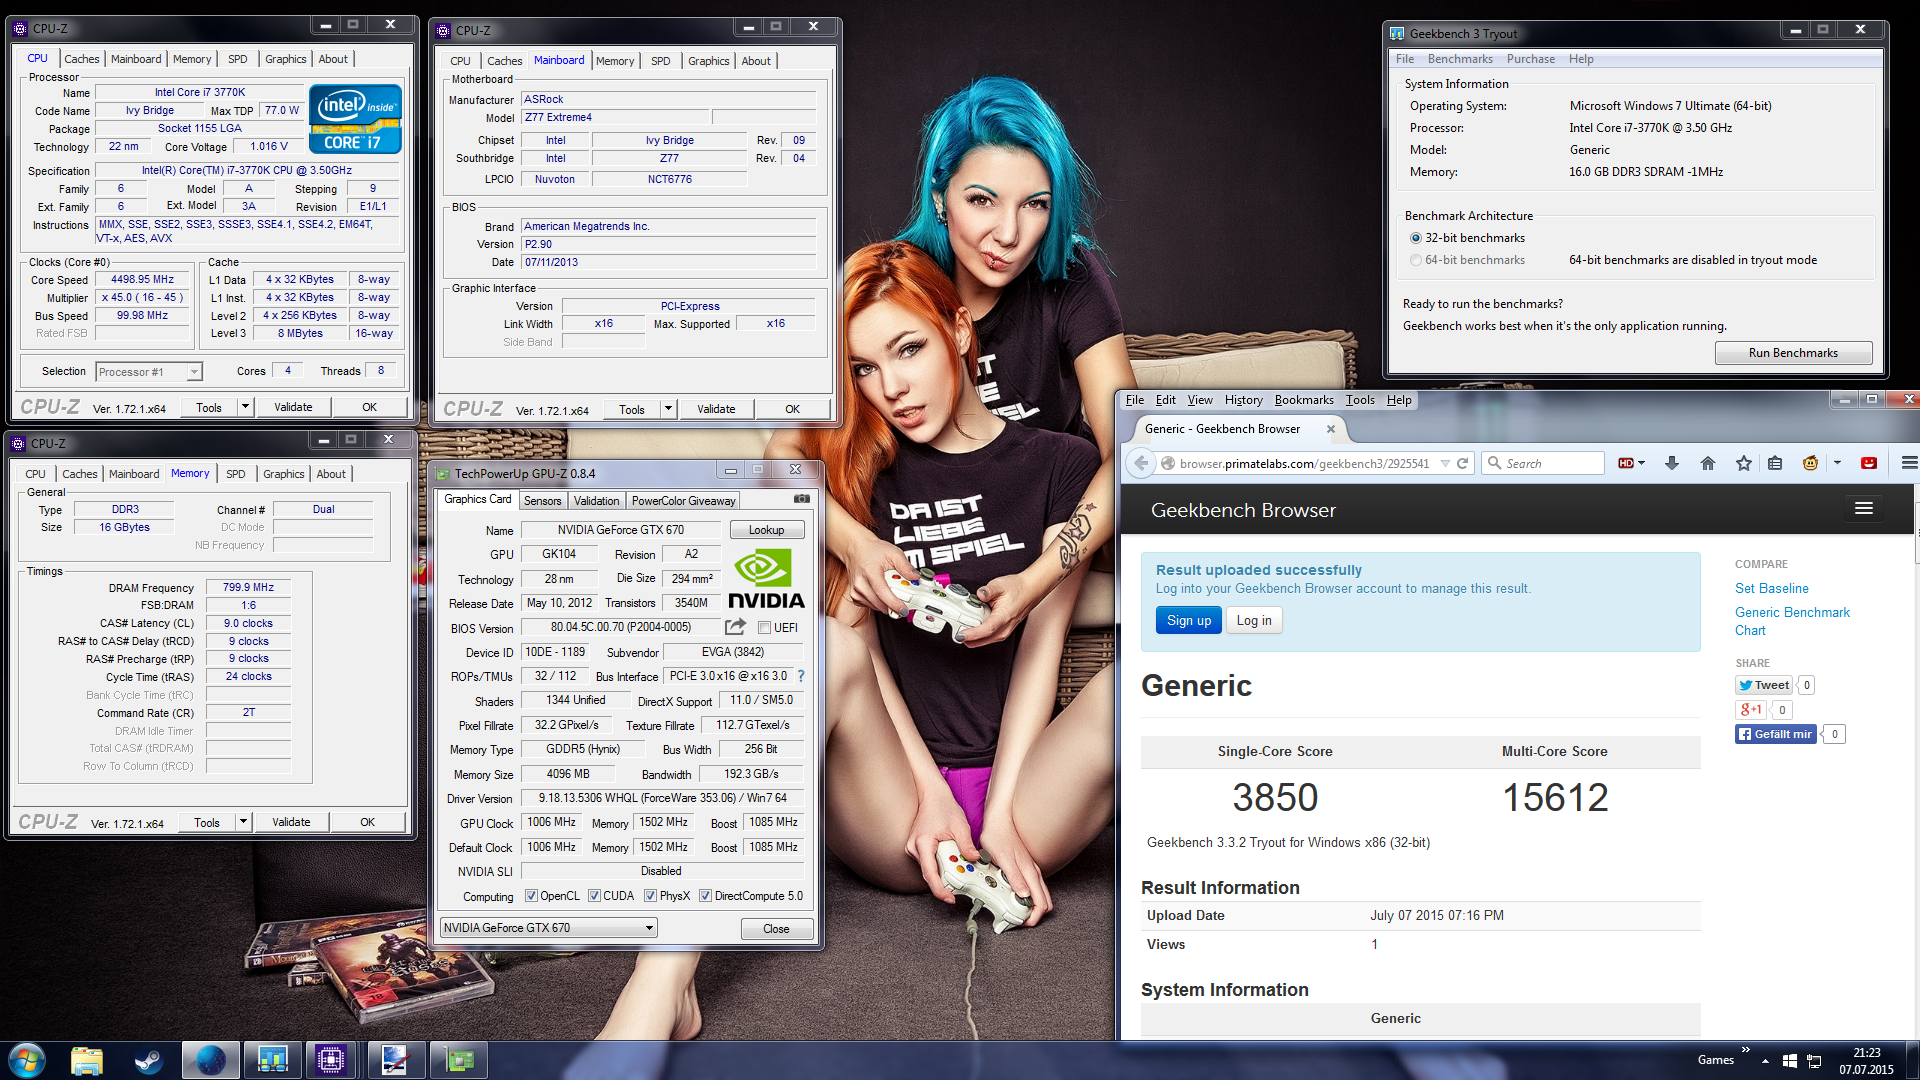Switch to the Paint taskbar icon
This screenshot has height=1080, width=1920.
(x=395, y=1060)
